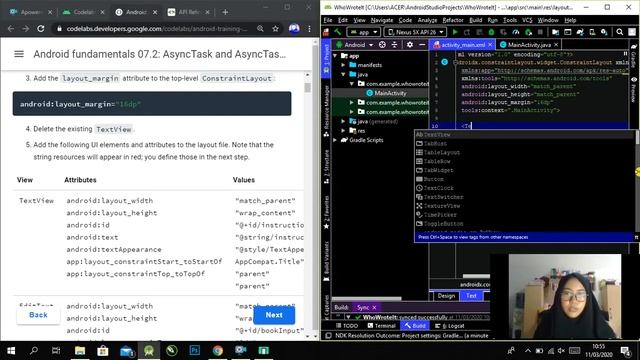Open Windows Start menu

(x=11, y=350)
